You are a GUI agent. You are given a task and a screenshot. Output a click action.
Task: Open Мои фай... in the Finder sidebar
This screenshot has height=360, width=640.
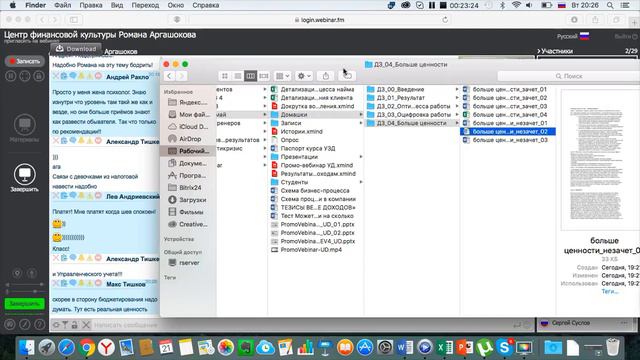pos(188,114)
